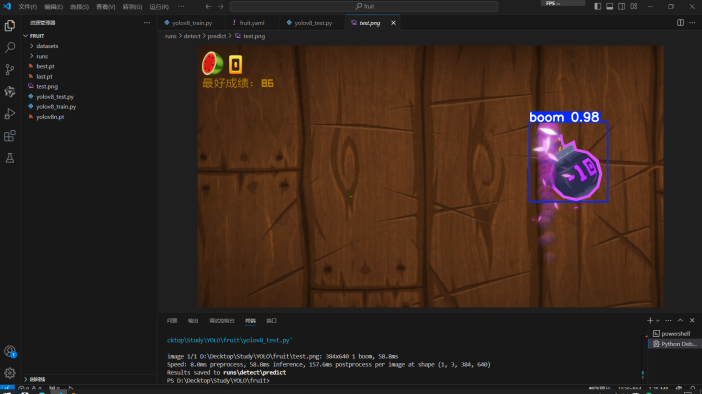702x394 pixels.
Task: Open the Source Control view
Action: tap(10, 69)
